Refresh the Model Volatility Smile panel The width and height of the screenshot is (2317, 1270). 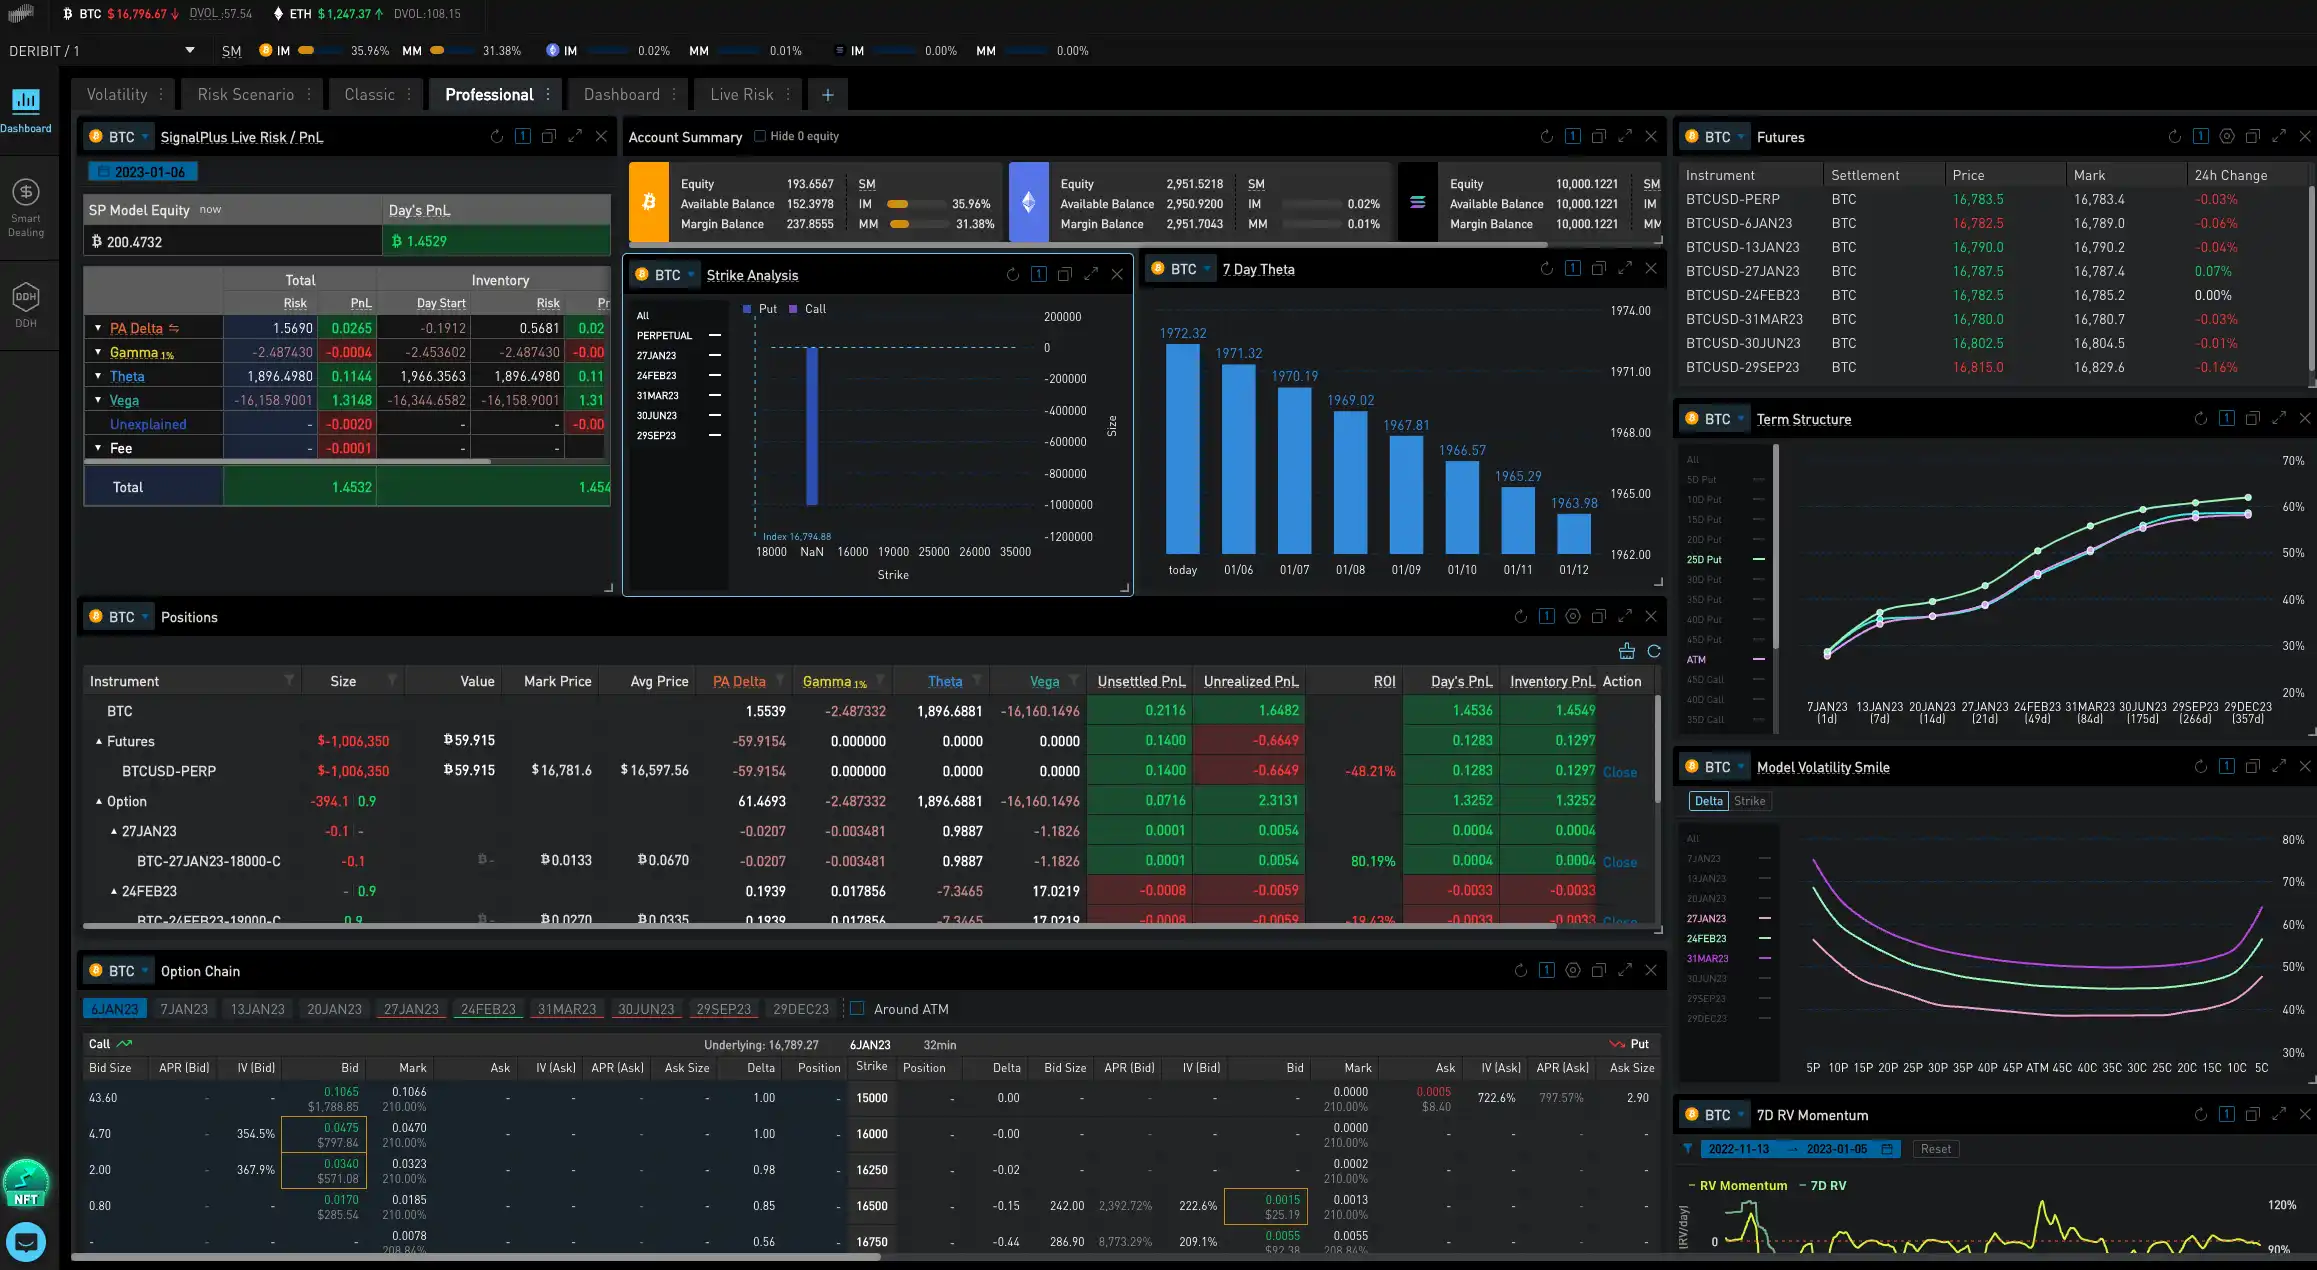[x=2201, y=766]
